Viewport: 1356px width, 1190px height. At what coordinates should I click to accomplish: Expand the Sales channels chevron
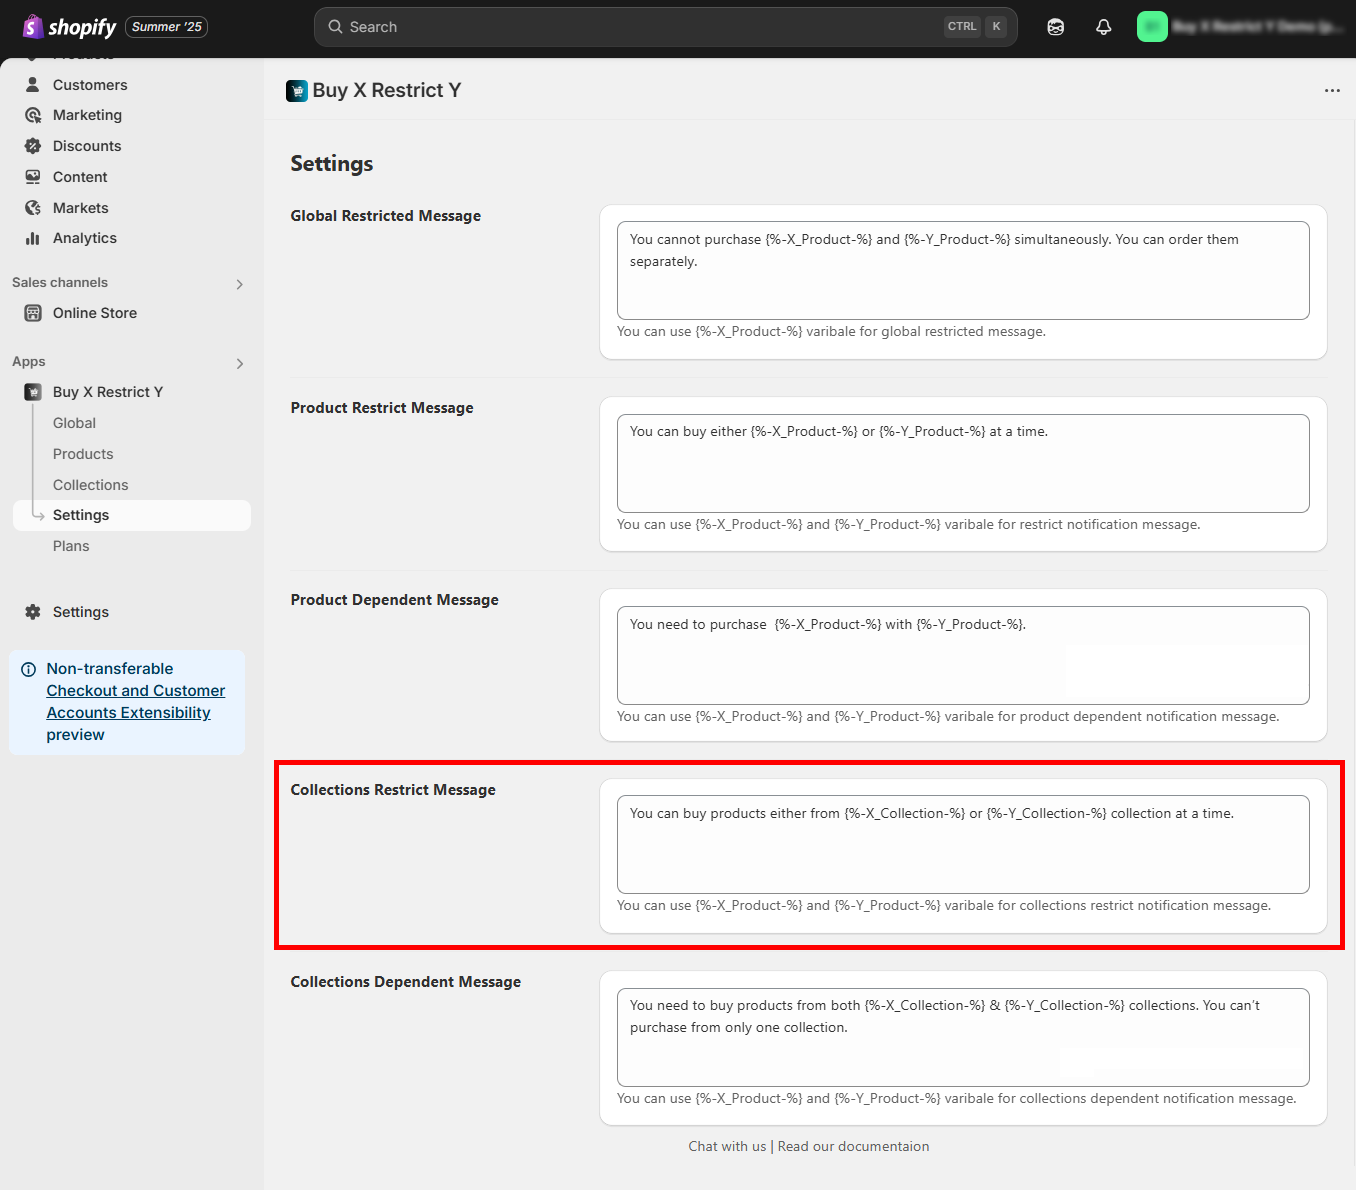[x=239, y=284]
